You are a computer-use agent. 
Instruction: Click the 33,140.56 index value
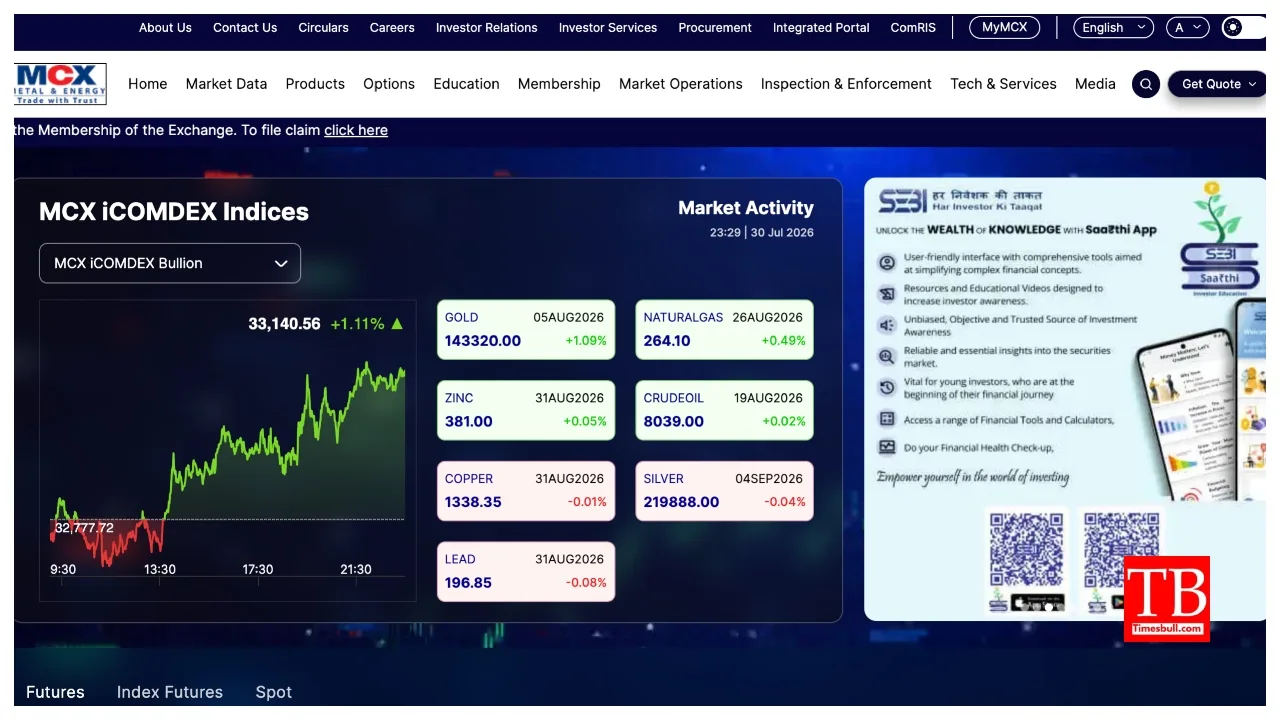(x=284, y=324)
